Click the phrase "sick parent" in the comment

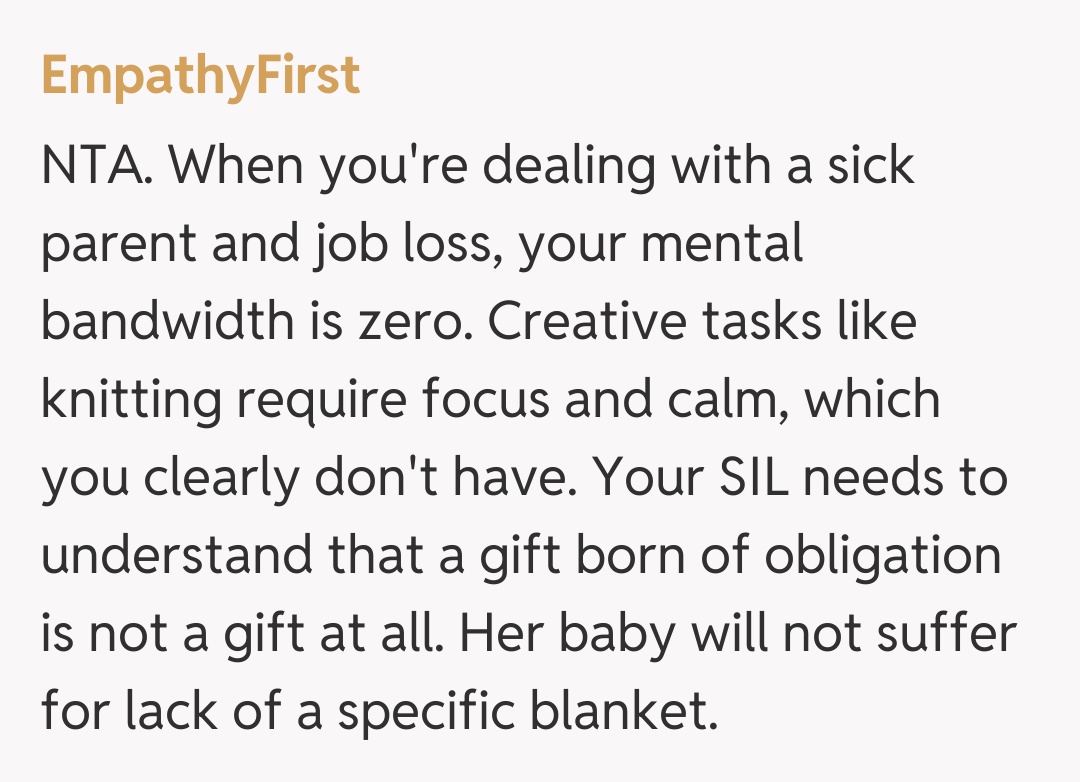click(870, 166)
